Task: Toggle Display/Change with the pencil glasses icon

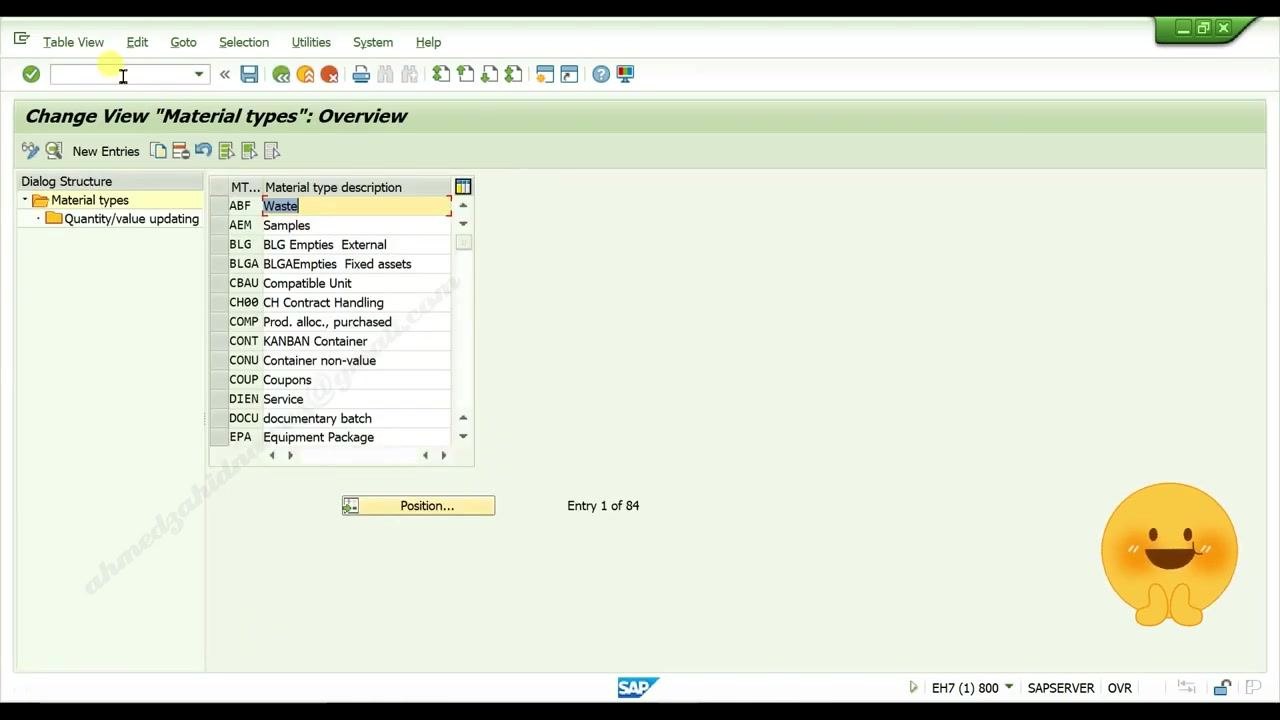Action: point(30,151)
